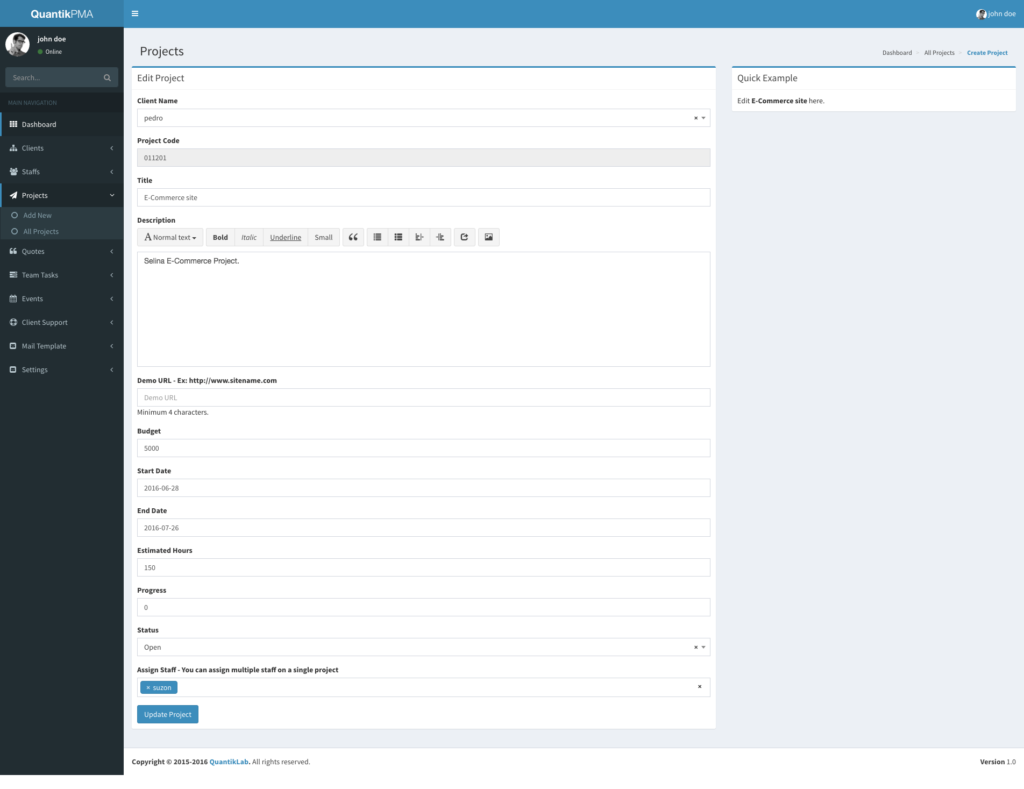This screenshot has height=789, width=1024.
Task: Click the outdent icon in editor toolbar
Action: click(419, 237)
